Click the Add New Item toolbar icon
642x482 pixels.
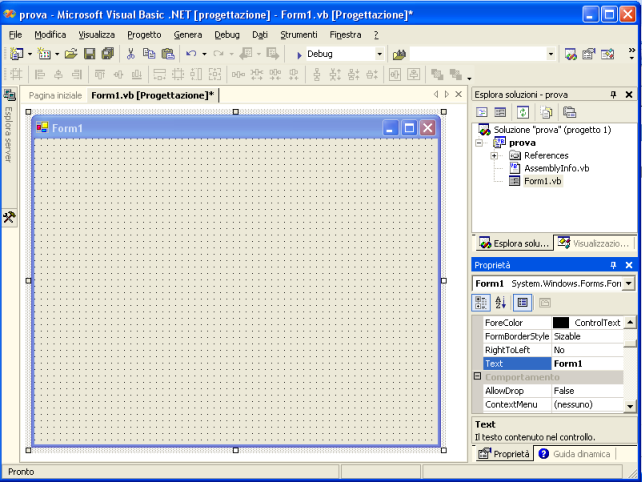point(44,54)
